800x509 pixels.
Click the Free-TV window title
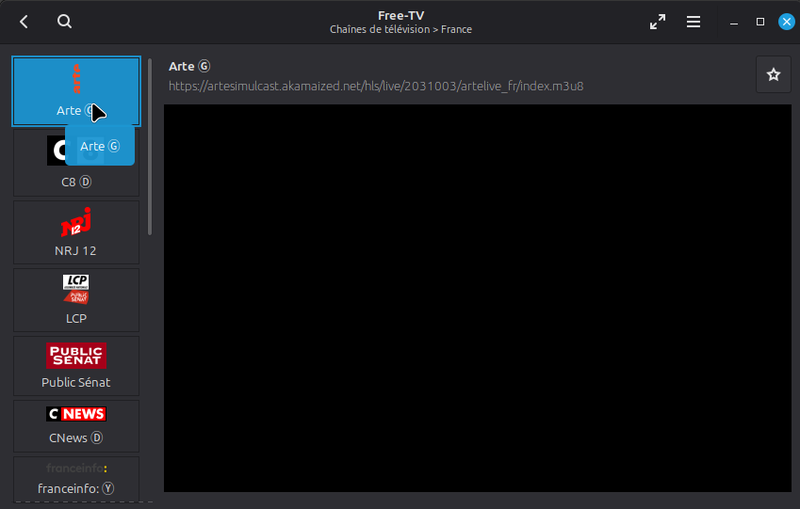pyautogui.click(x=400, y=15)
